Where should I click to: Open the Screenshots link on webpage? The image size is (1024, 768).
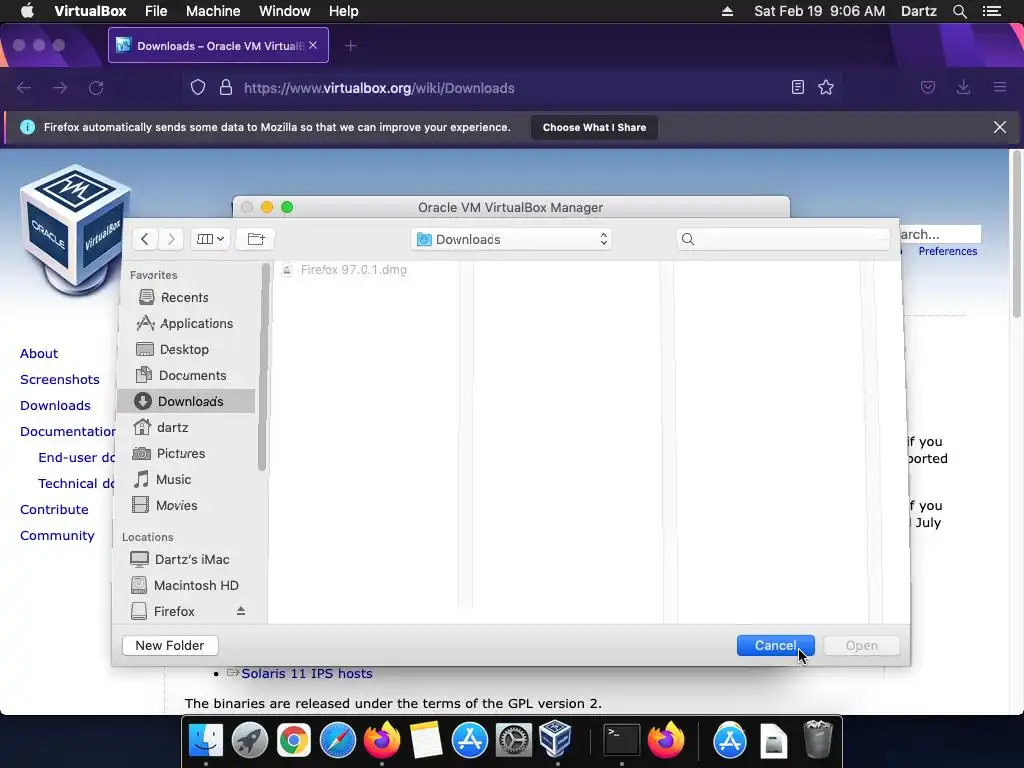click(59, 379)
